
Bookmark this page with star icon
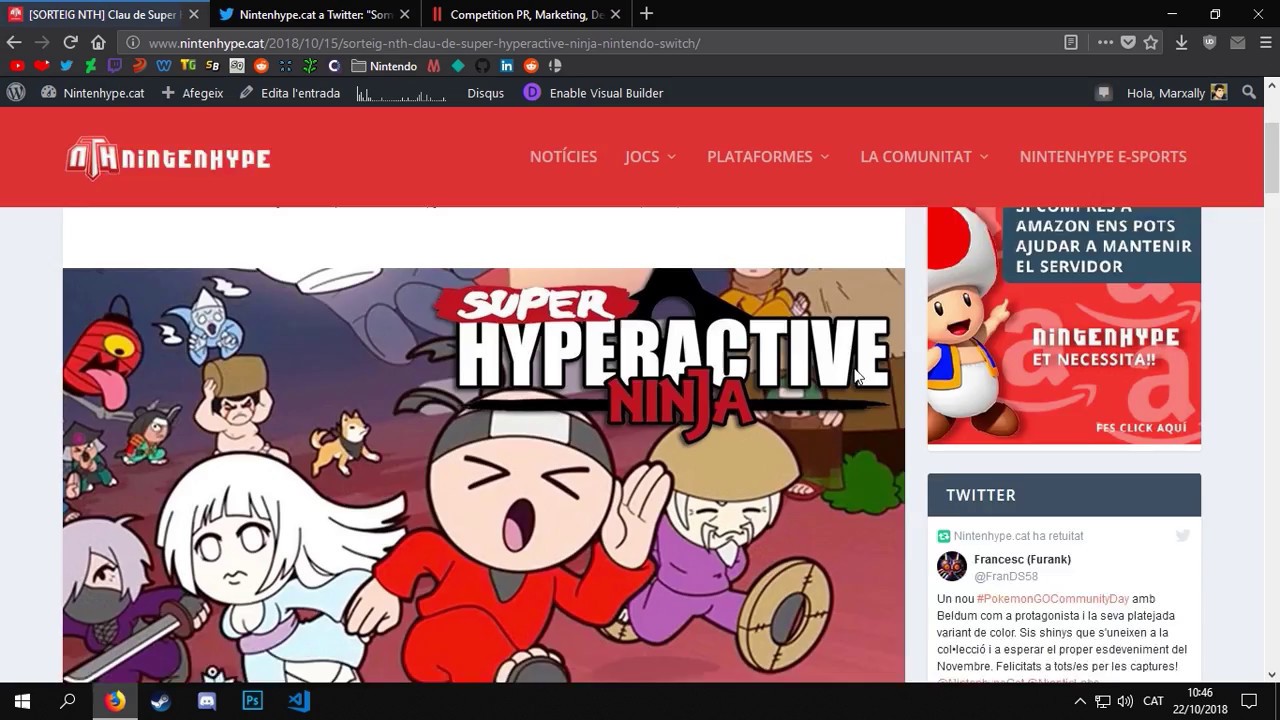click(x=1151, y=42)
